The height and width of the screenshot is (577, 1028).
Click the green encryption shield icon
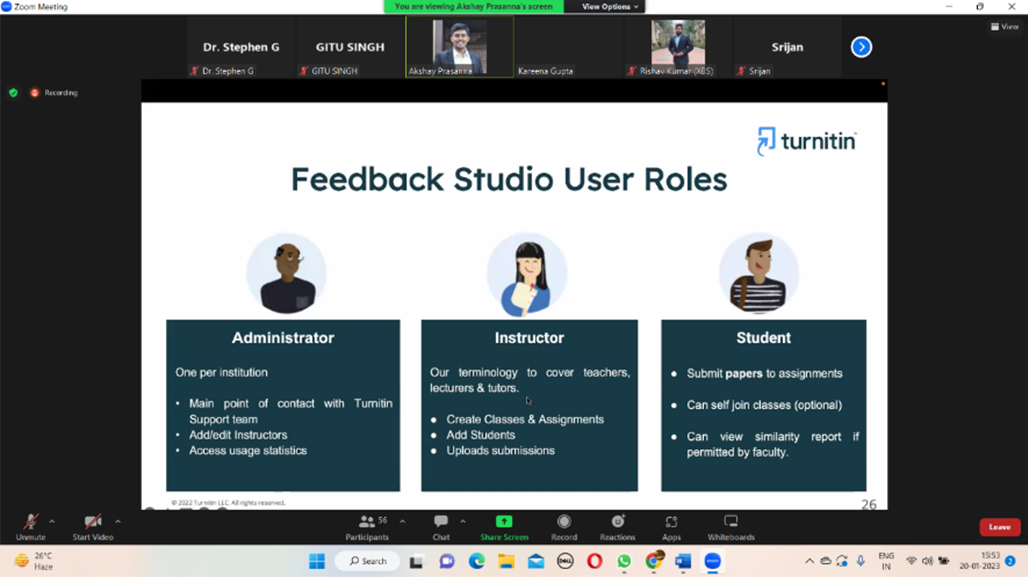click(13, 92)
